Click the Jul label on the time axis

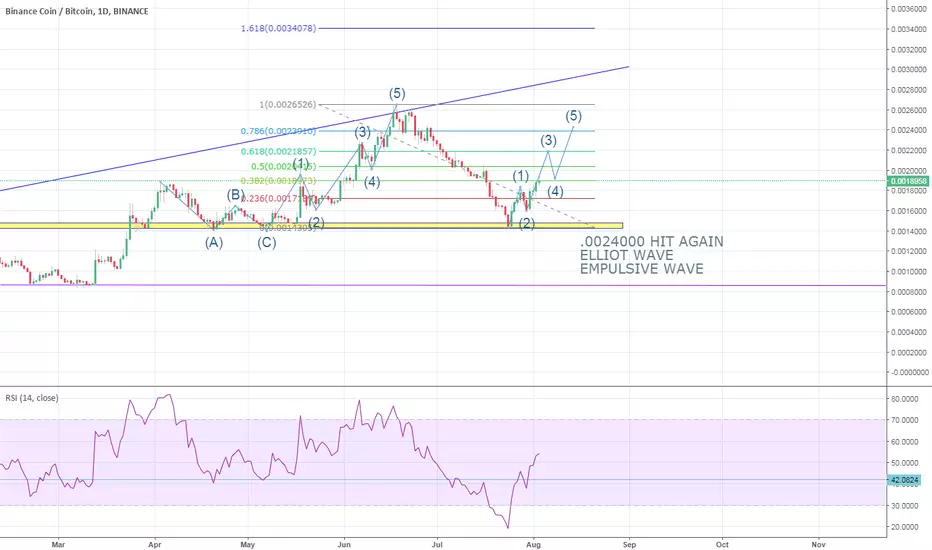(437, 544)
